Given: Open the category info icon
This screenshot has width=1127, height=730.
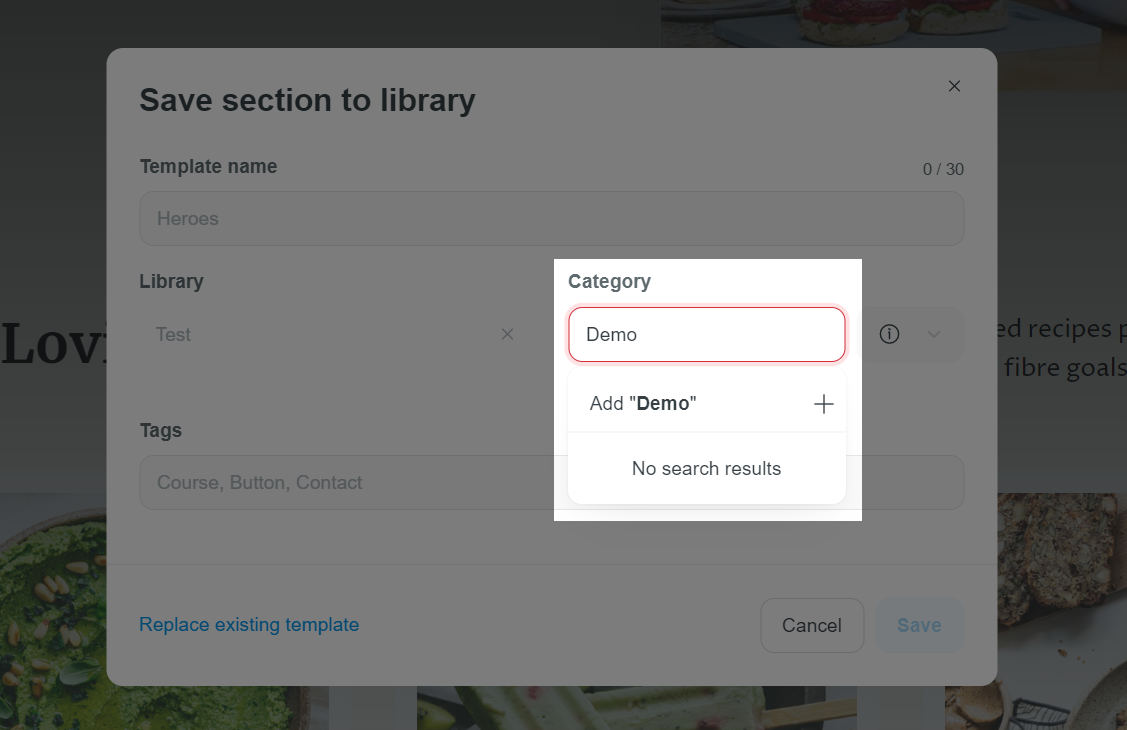Looking at the screenshot, I should (889, 334).
